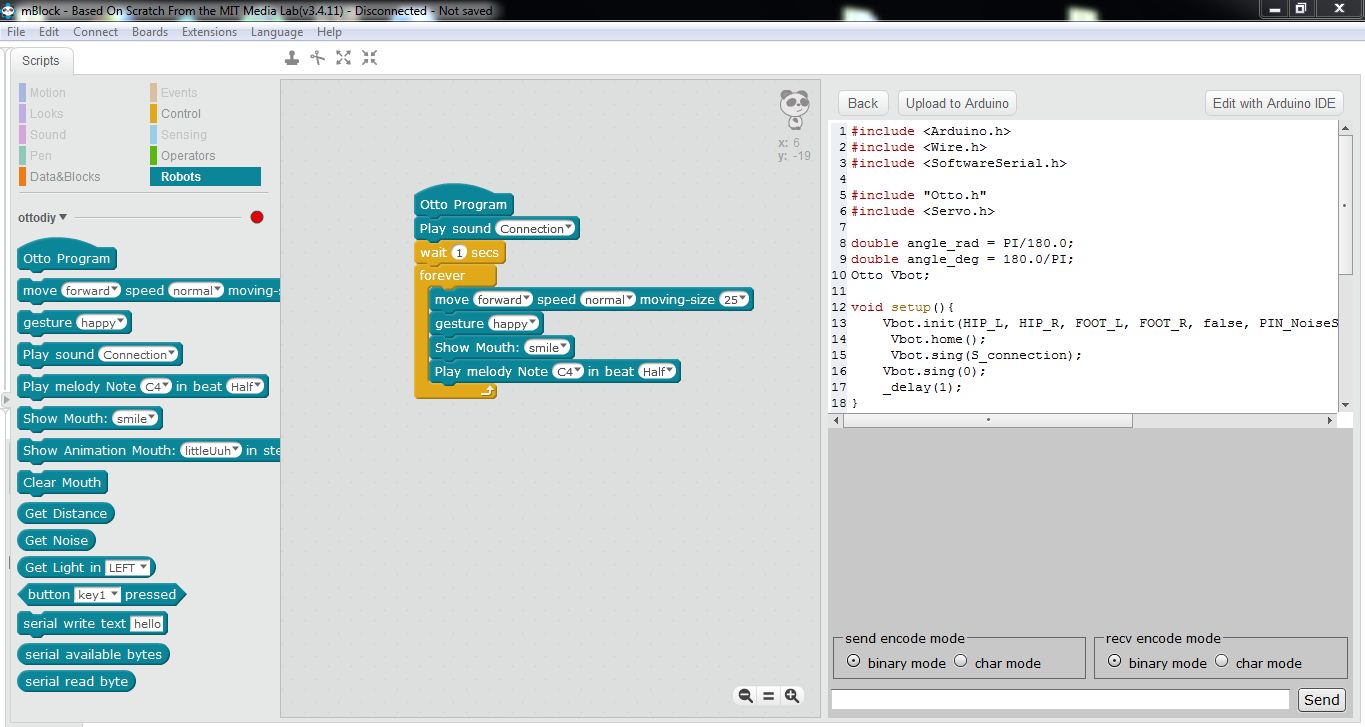Open the File menu
Screen dimensions: 1365x727
coord(16,32)
